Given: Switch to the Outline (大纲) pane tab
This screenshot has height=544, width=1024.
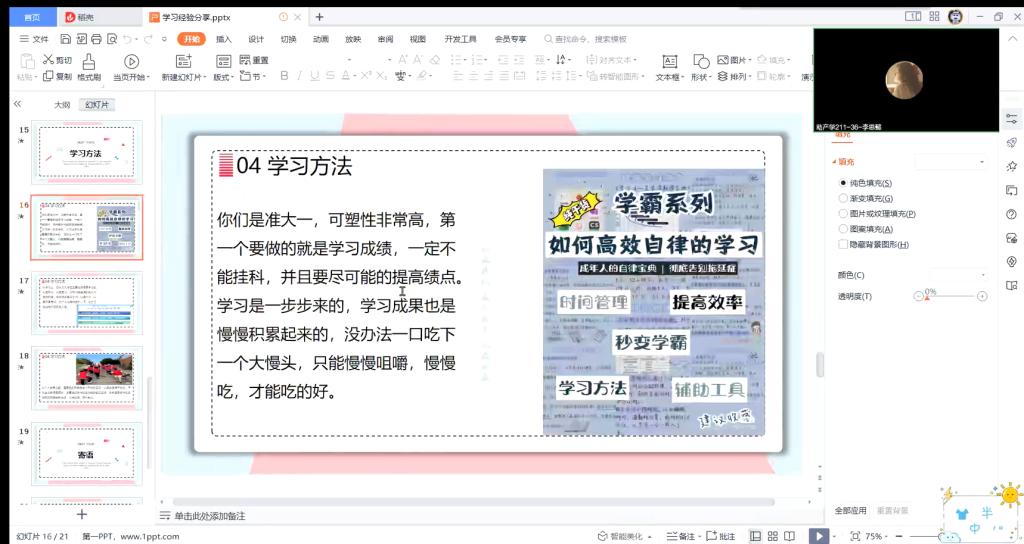Looking at the screenshot, I should click(x=62, y=104).
